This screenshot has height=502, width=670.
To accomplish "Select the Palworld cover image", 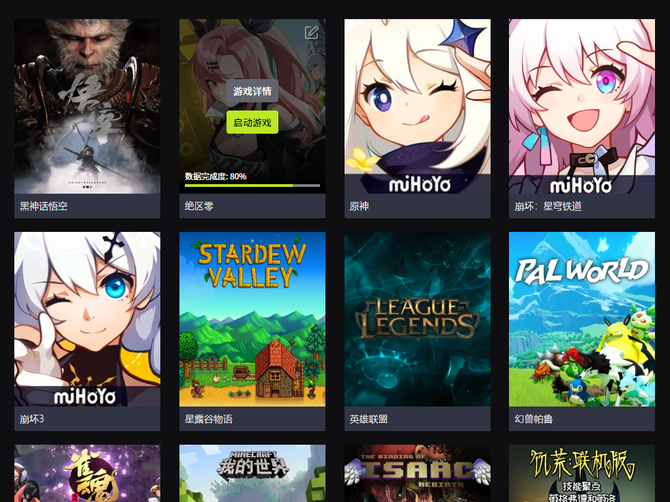I will tap(582, 319).
